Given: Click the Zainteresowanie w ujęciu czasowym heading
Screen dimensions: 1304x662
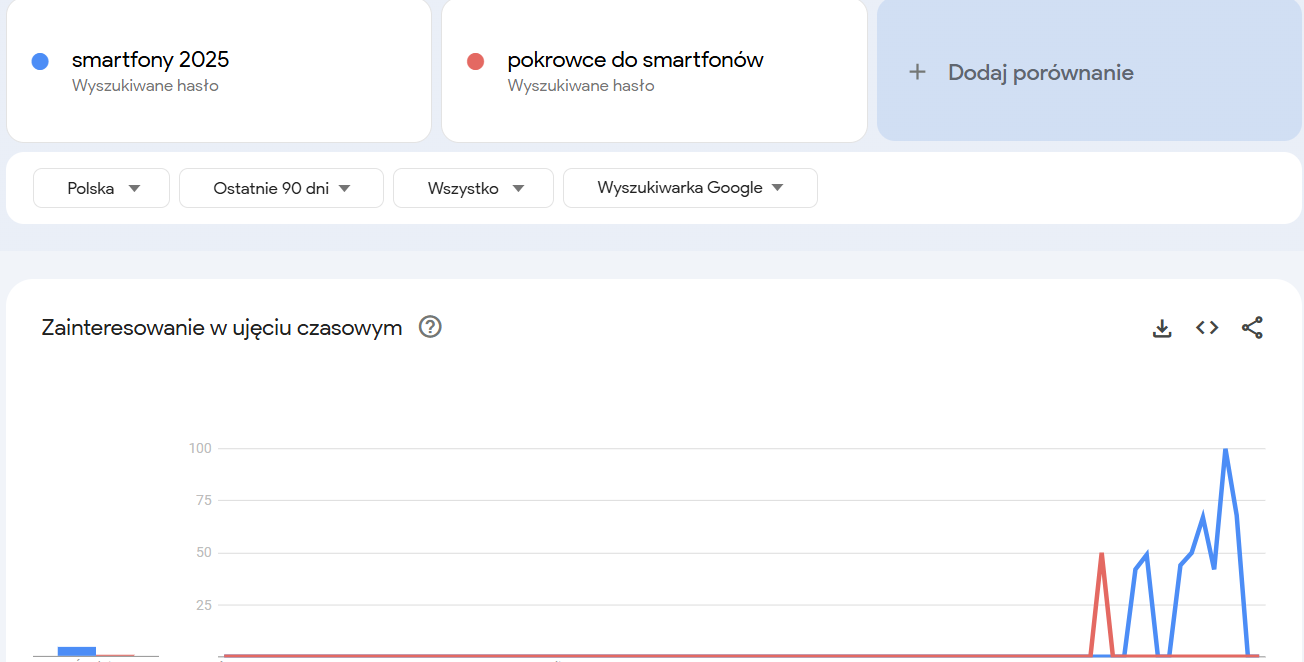Looking at the screenshot, I should [x=222, y=328].
